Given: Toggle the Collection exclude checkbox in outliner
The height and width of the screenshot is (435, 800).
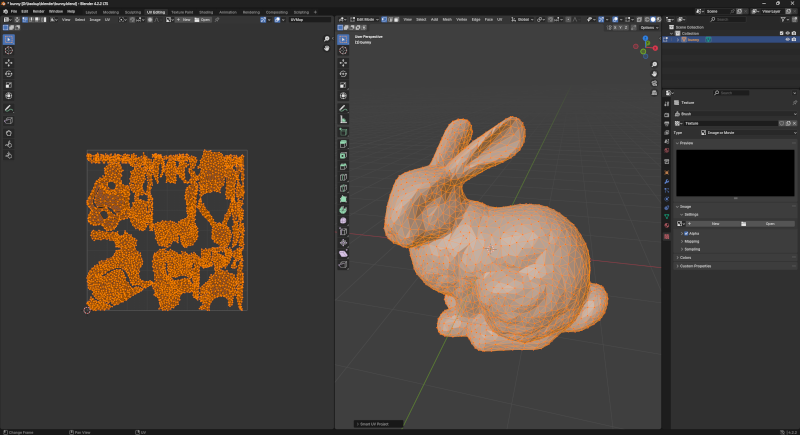Looking at the screenshot, I should click(x=781, y=33).
